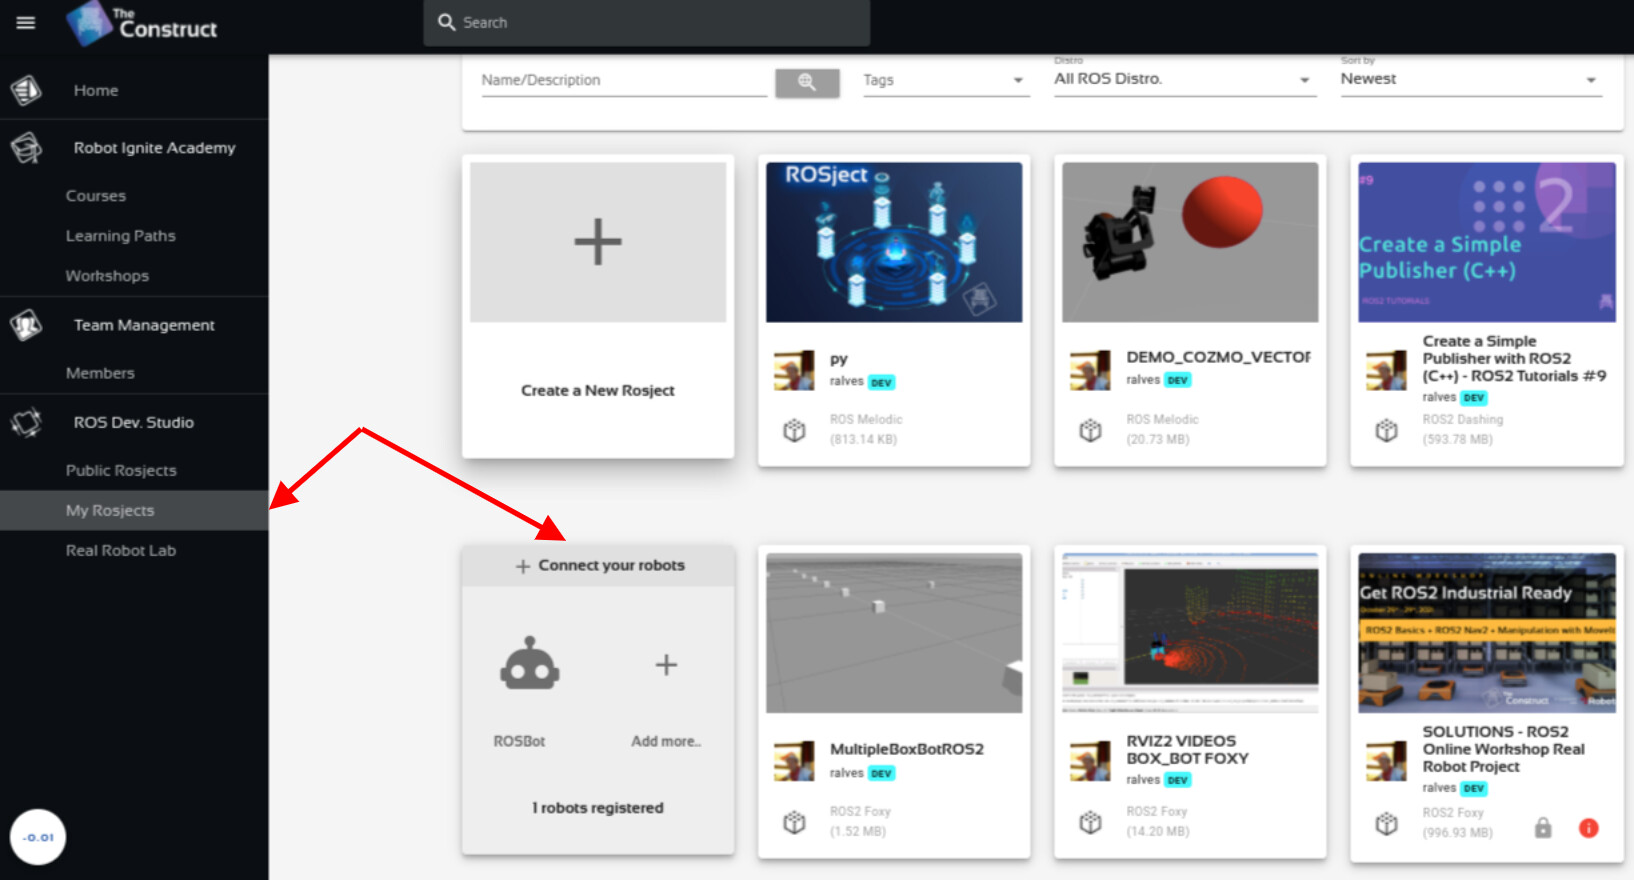1634x880 pixels.
Task: Click the plus icon to create rosject
Action: coord(598,242)
